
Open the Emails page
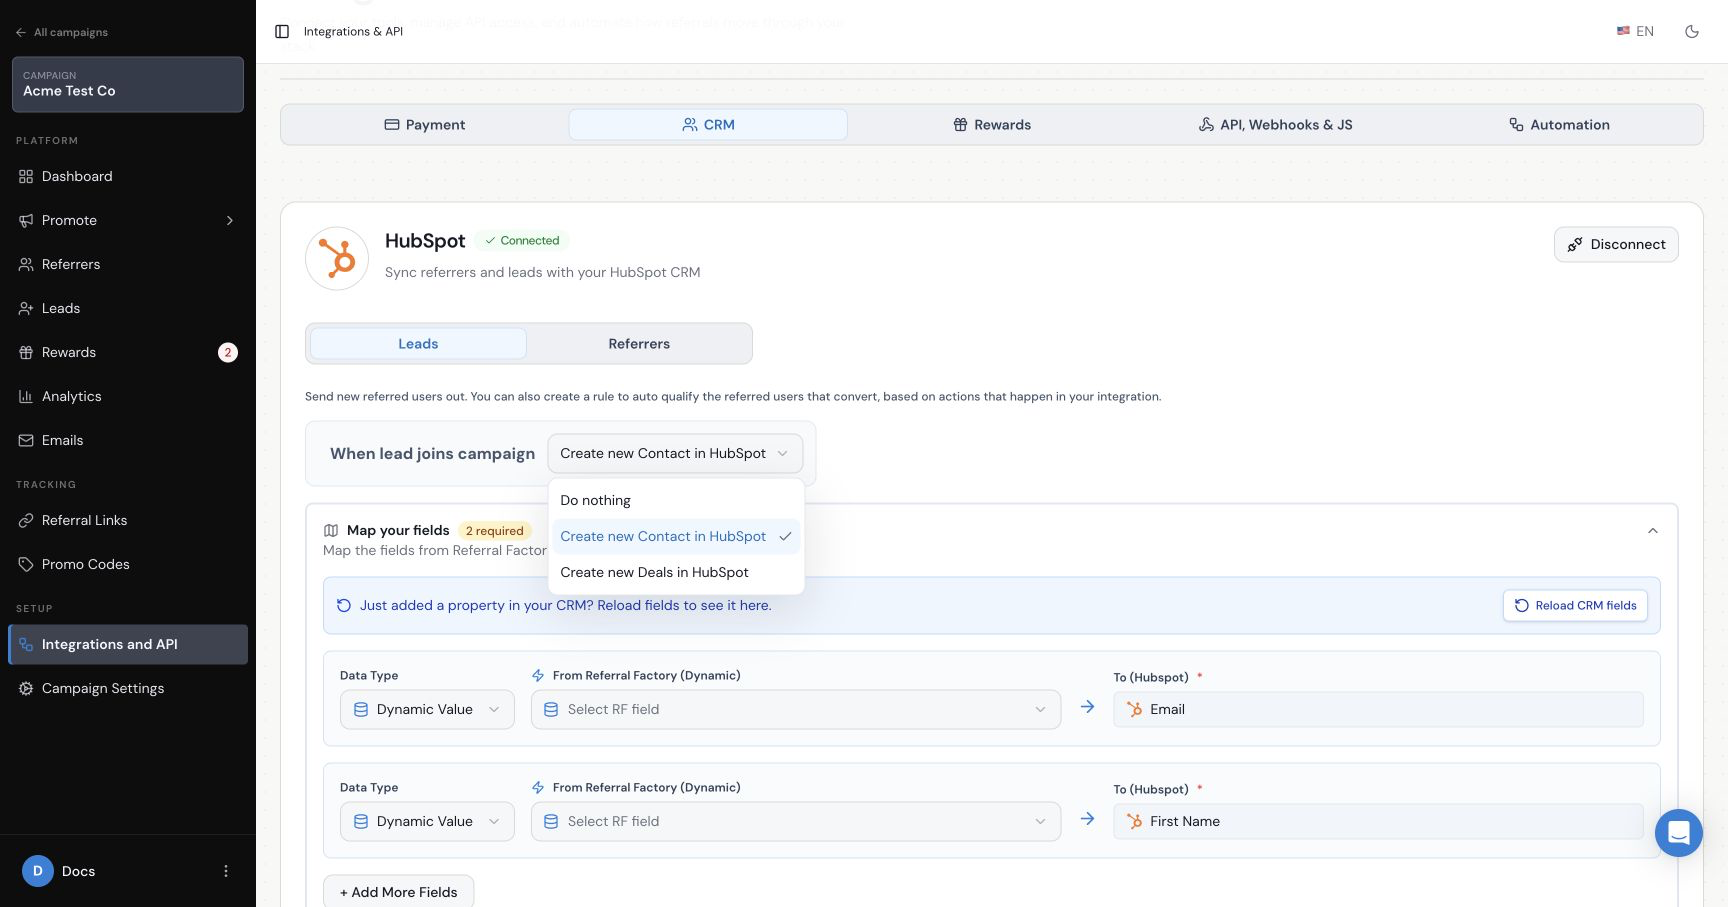[x=128, y=440]
